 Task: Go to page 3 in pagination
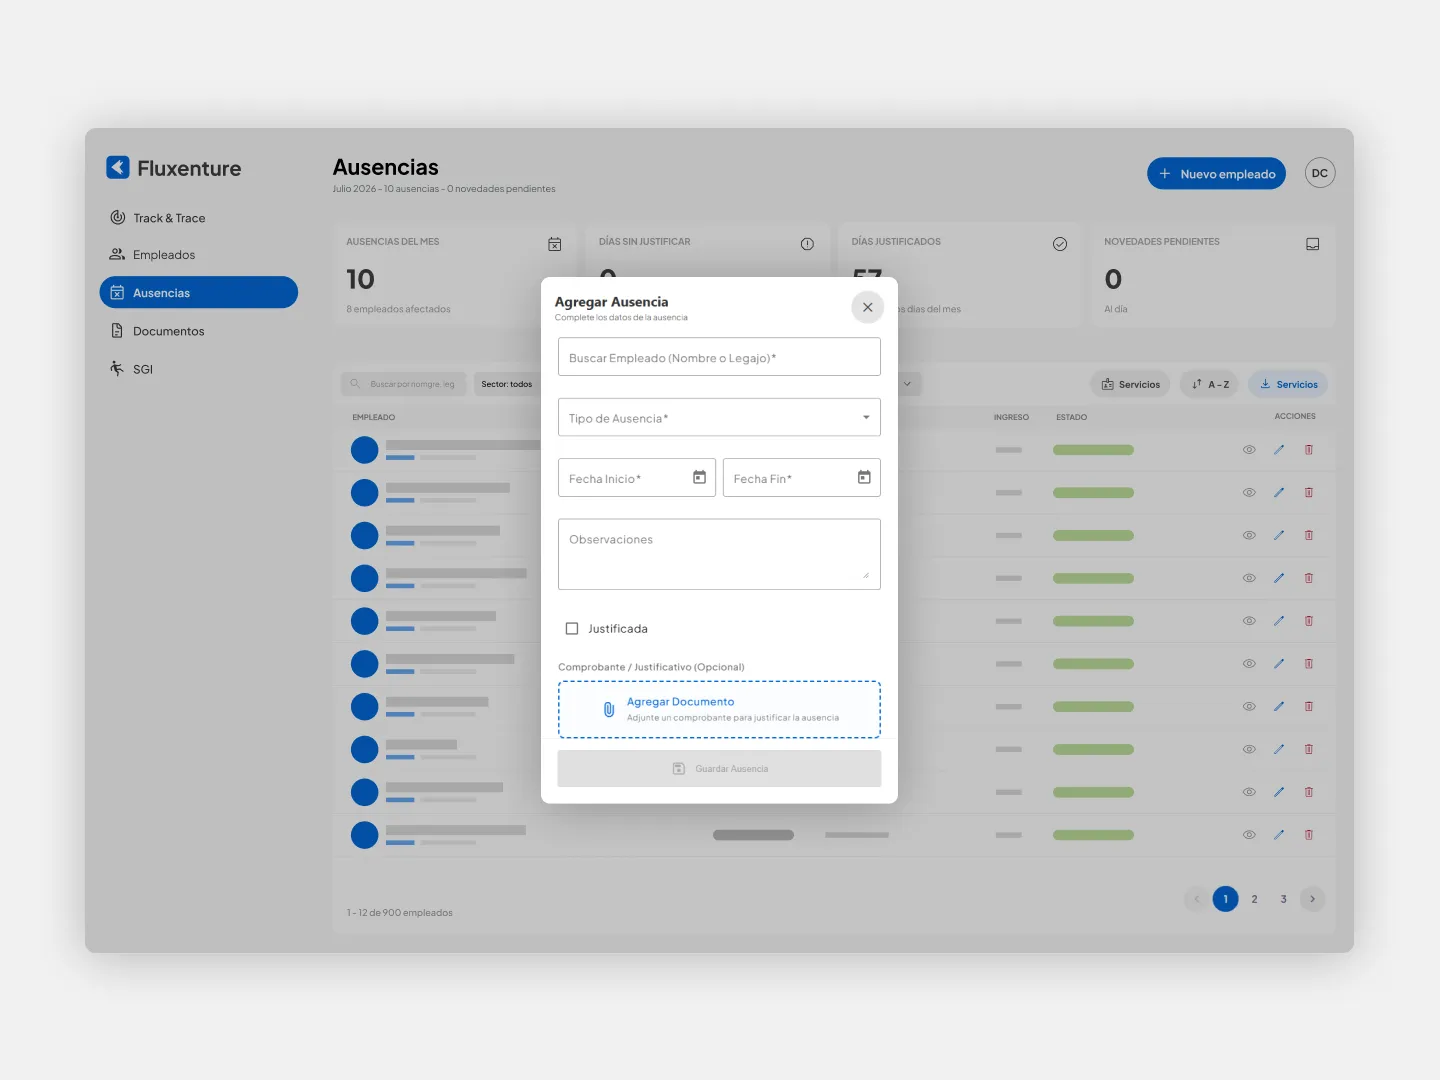[x=1283, y=899]
